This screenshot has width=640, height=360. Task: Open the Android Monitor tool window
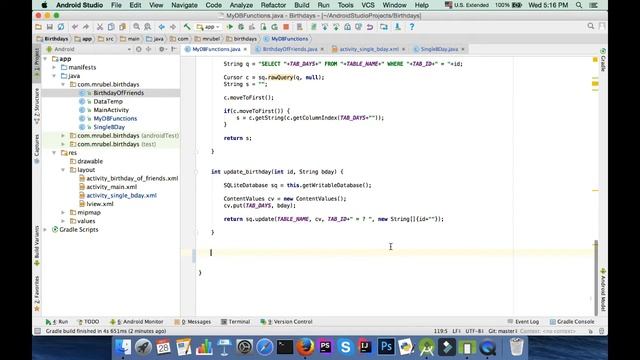(x=137, y=322)
